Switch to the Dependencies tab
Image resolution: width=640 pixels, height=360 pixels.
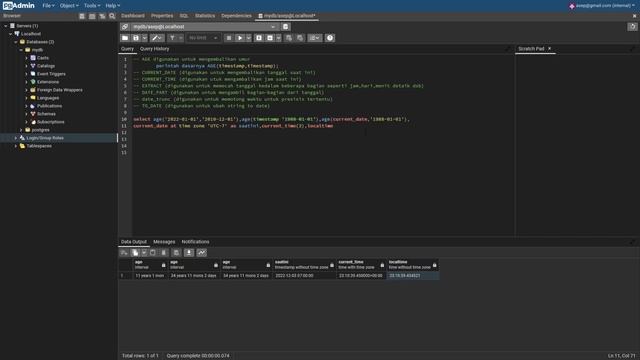tap(236, 16)
